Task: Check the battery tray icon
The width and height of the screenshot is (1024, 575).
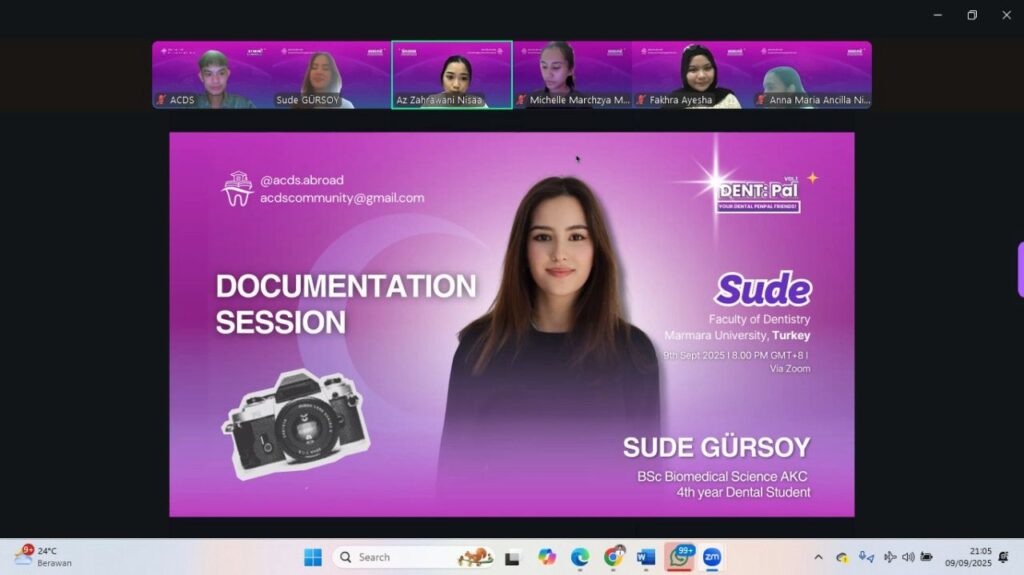Action: 926,557
